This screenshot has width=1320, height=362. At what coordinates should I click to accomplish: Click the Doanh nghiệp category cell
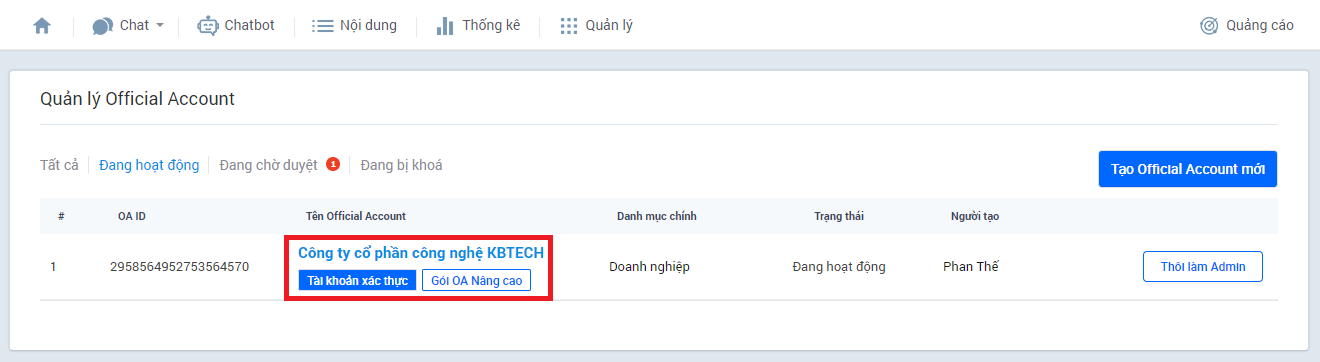(x=649, y=267)
